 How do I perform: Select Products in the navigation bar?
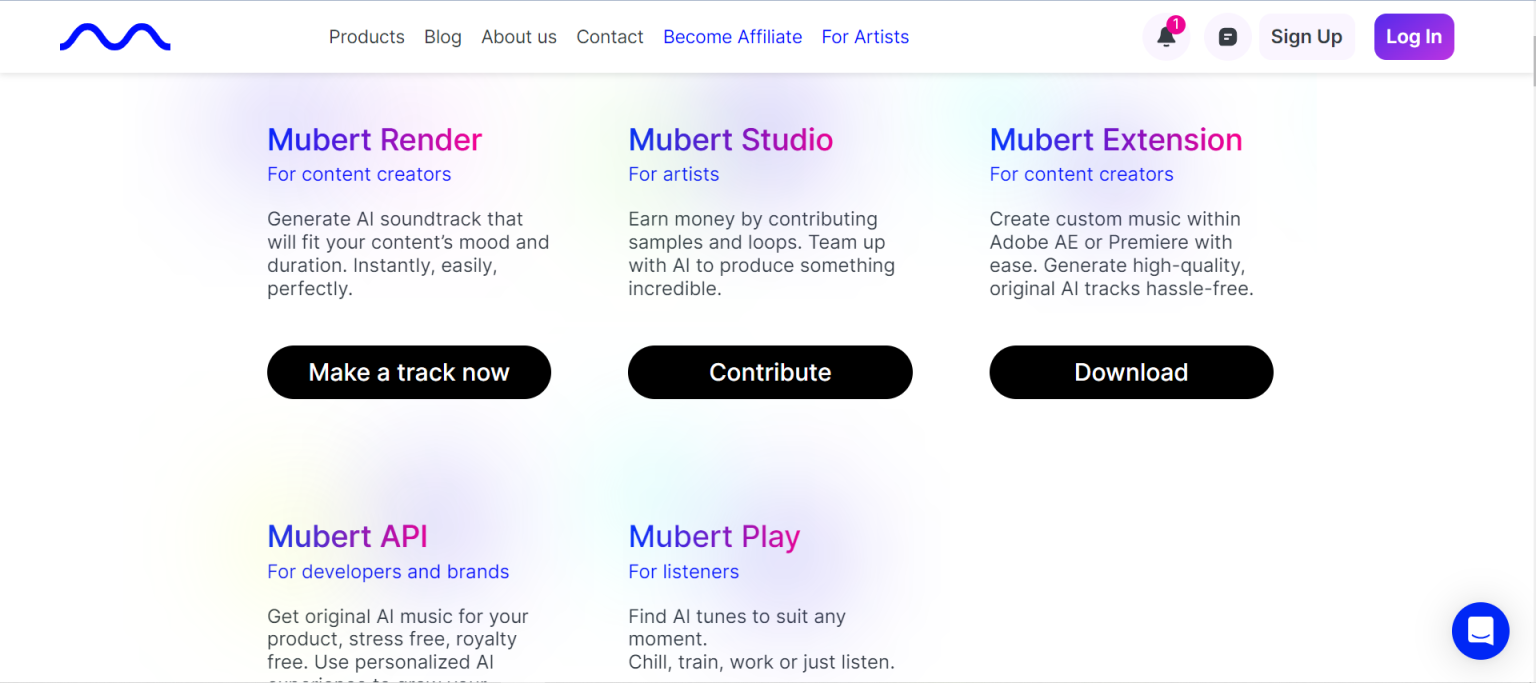click(x=366, y=37)
